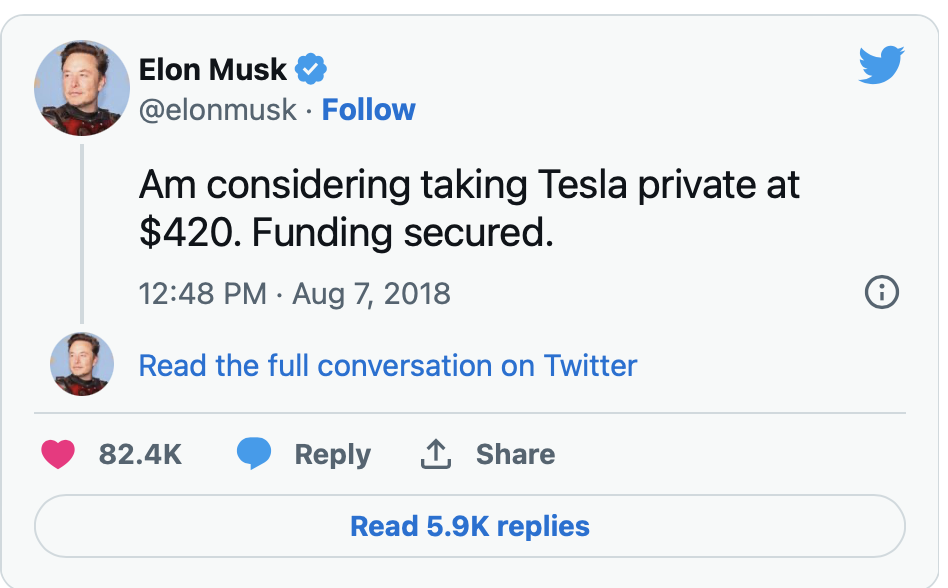Image resolution: width=948 pixels, height=588 pixels.
Task: Click the Share text label
Action: click(x=515, y=454)
